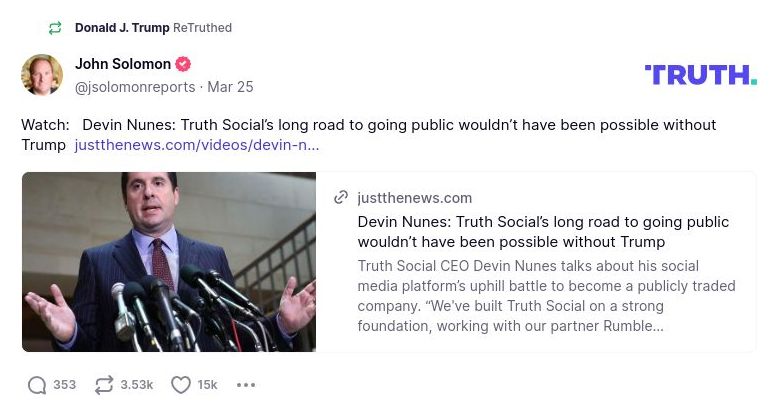Click the John Solomon display name
The height and width of the screenshot is (415, 778).
point(123,64)
